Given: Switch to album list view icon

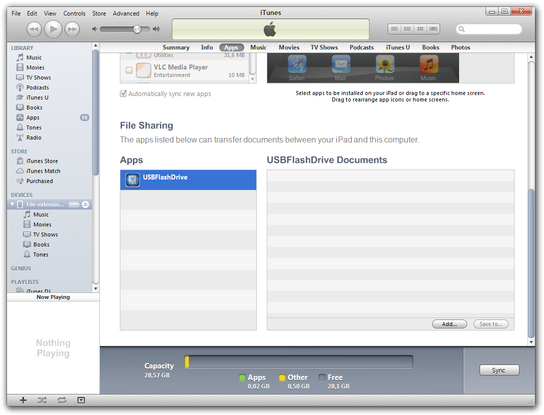Looking at the screenshot, I should click(x=407, y=29).
